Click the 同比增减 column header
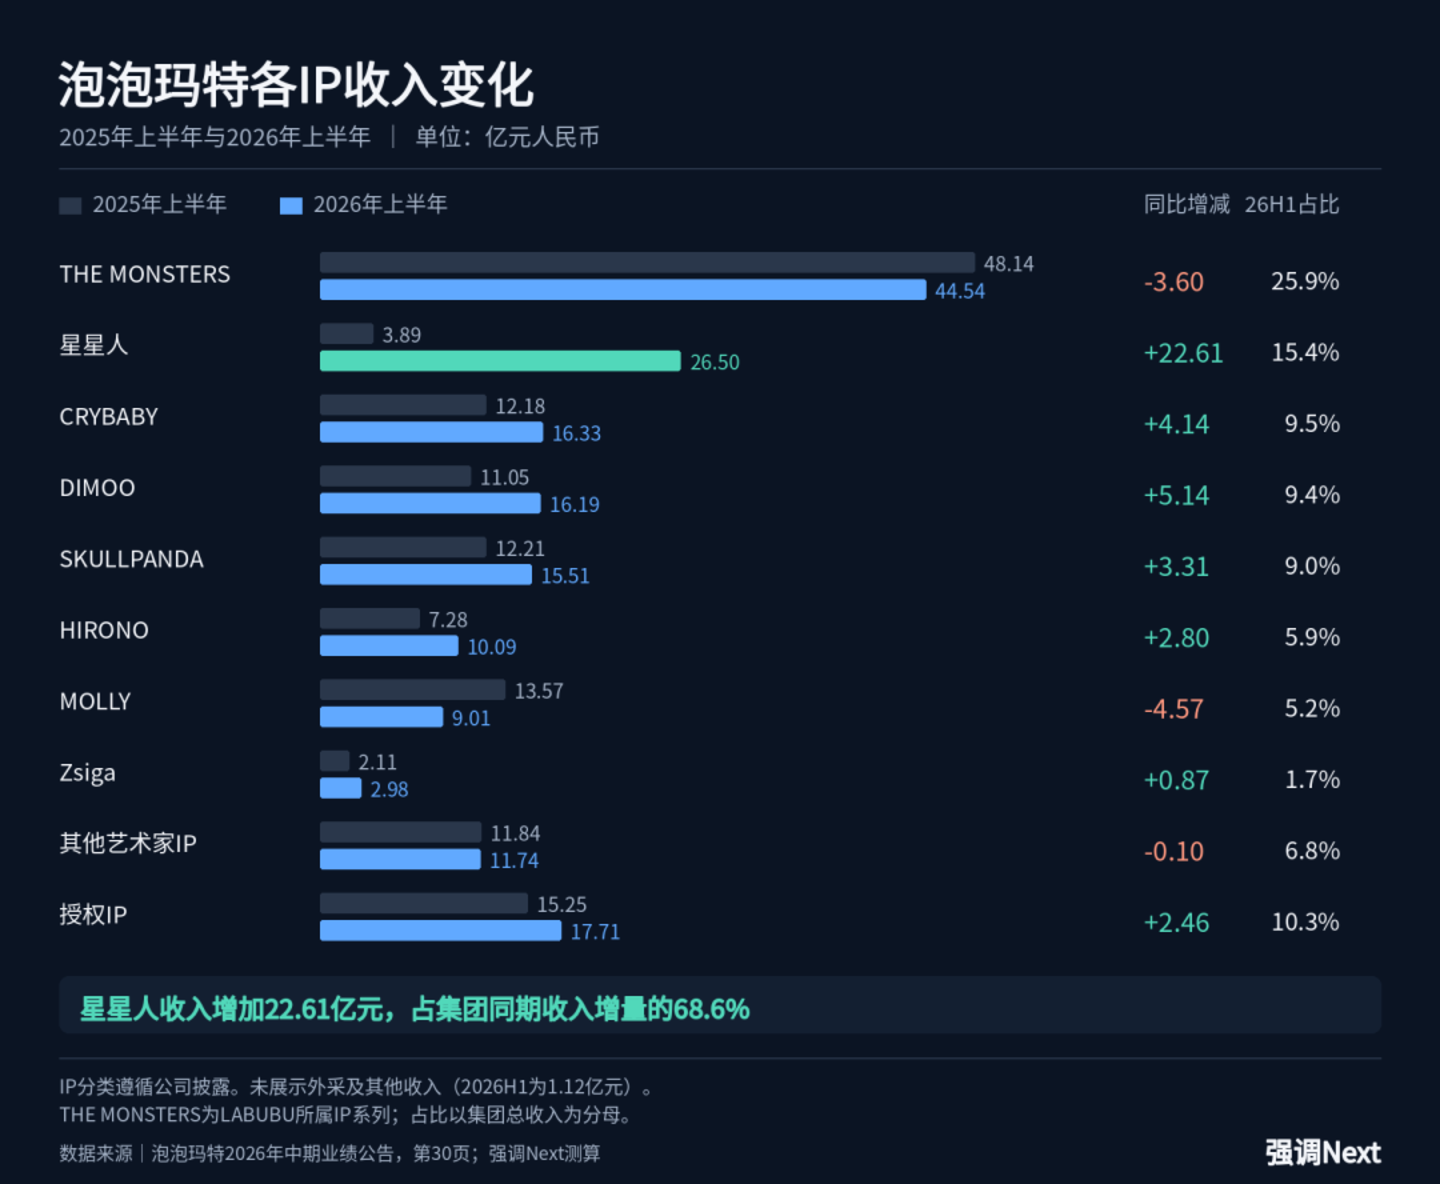The width and height of the screenshot is (1440, 1184). coord(1187,205)
